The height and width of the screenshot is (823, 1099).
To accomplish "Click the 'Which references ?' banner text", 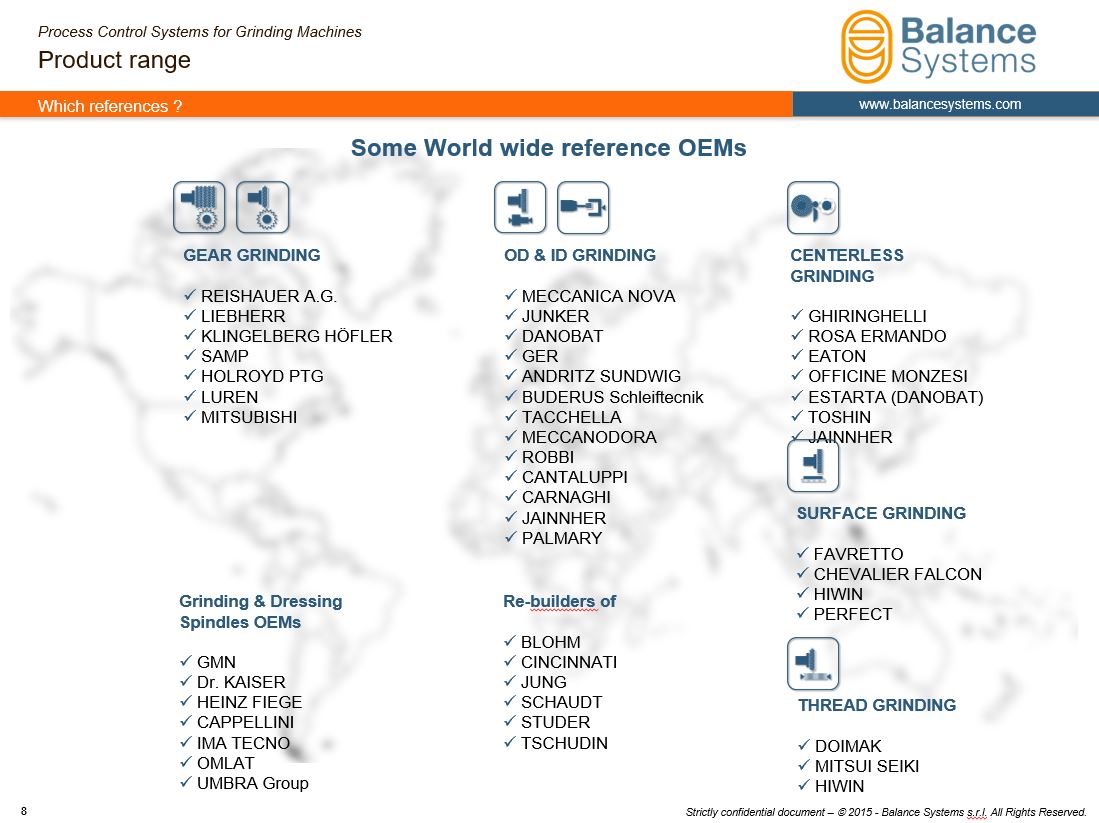I will (x=110, y=106).
